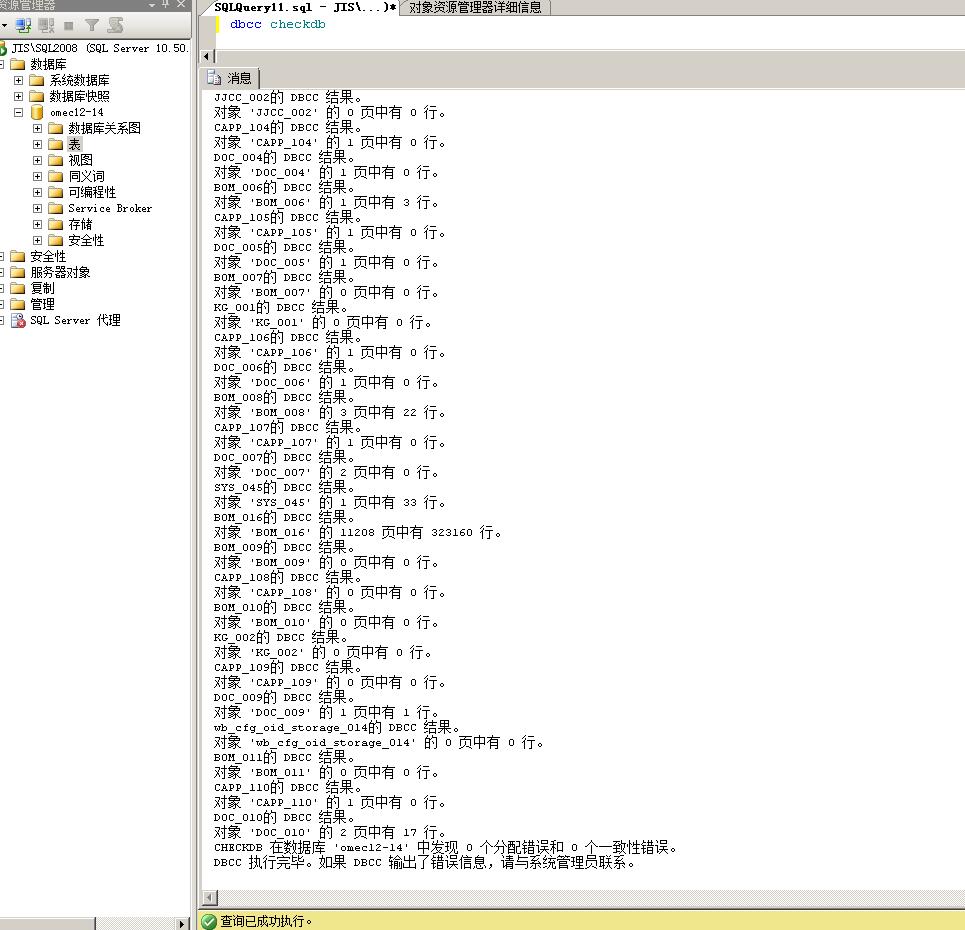Viewport: 965px width, 930px height.
Task: Select the 可编程性 tree label
Action: (x=92, y=192)
